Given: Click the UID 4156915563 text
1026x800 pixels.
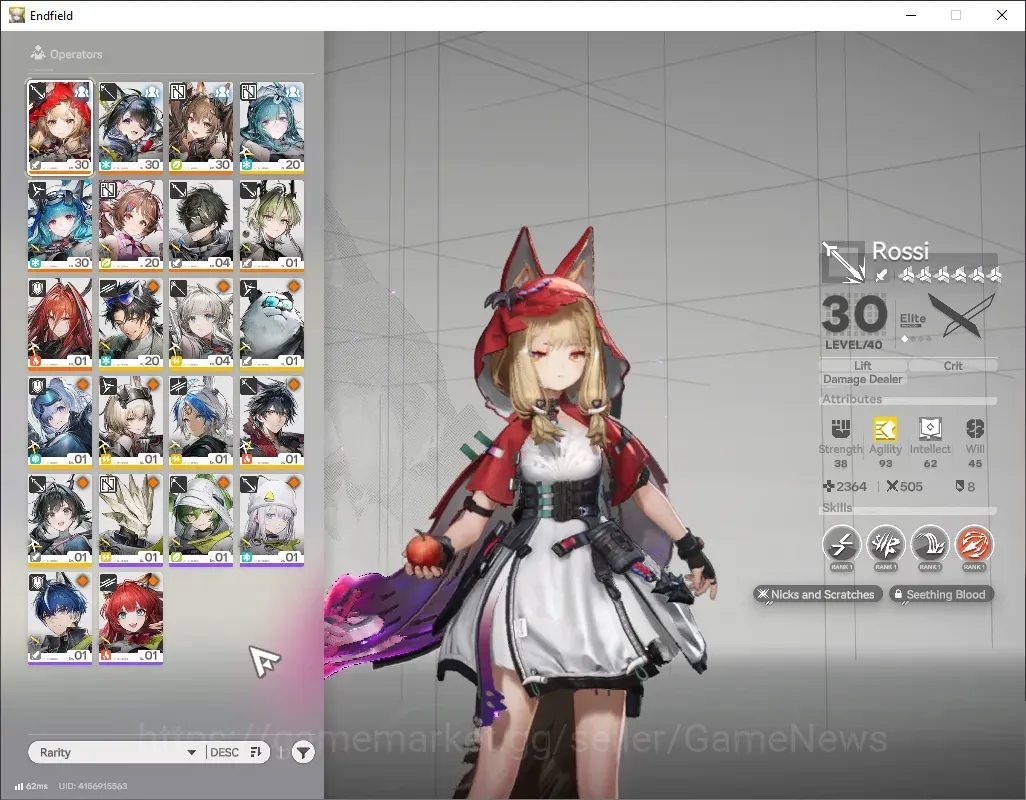Looking at the screenshot, I should (x=93, y=786).
